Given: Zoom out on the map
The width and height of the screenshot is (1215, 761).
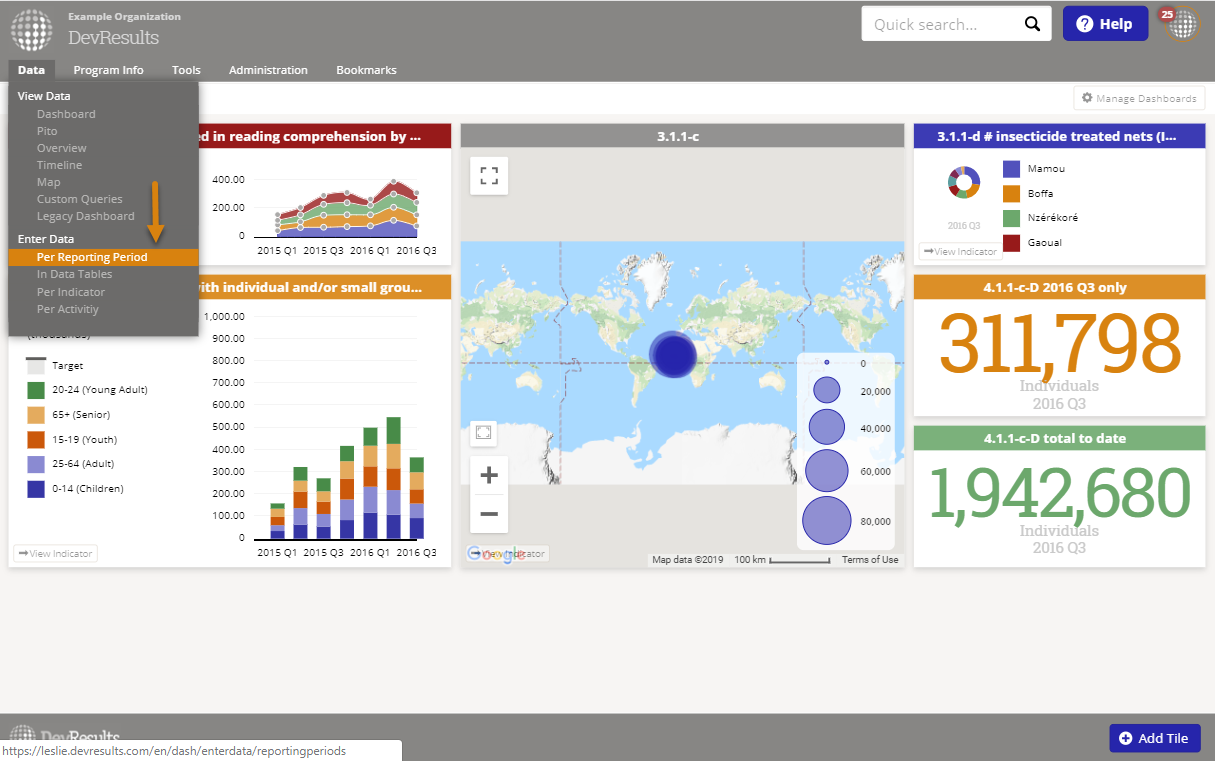Looking at the screenshot, I should (489, 514).
